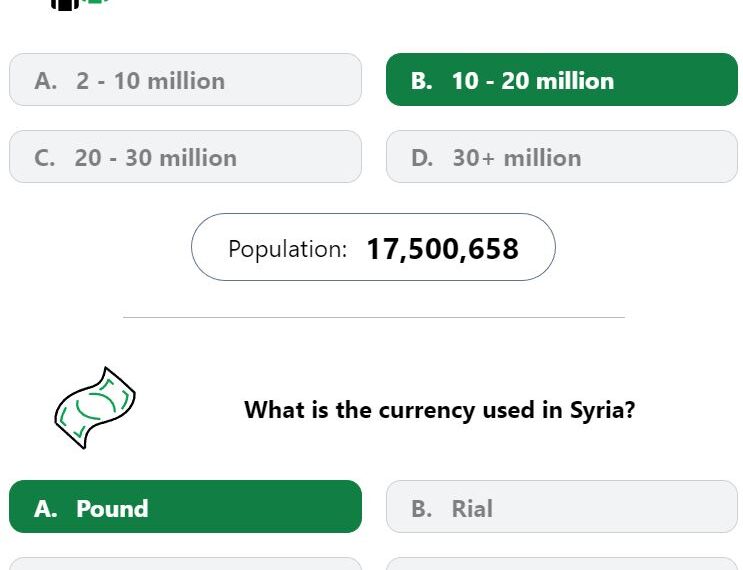Choose "Pound" as Syria's currency
The height and width of the screenshot is (570, 743).
pyautogui.click(x=185, y=507)
